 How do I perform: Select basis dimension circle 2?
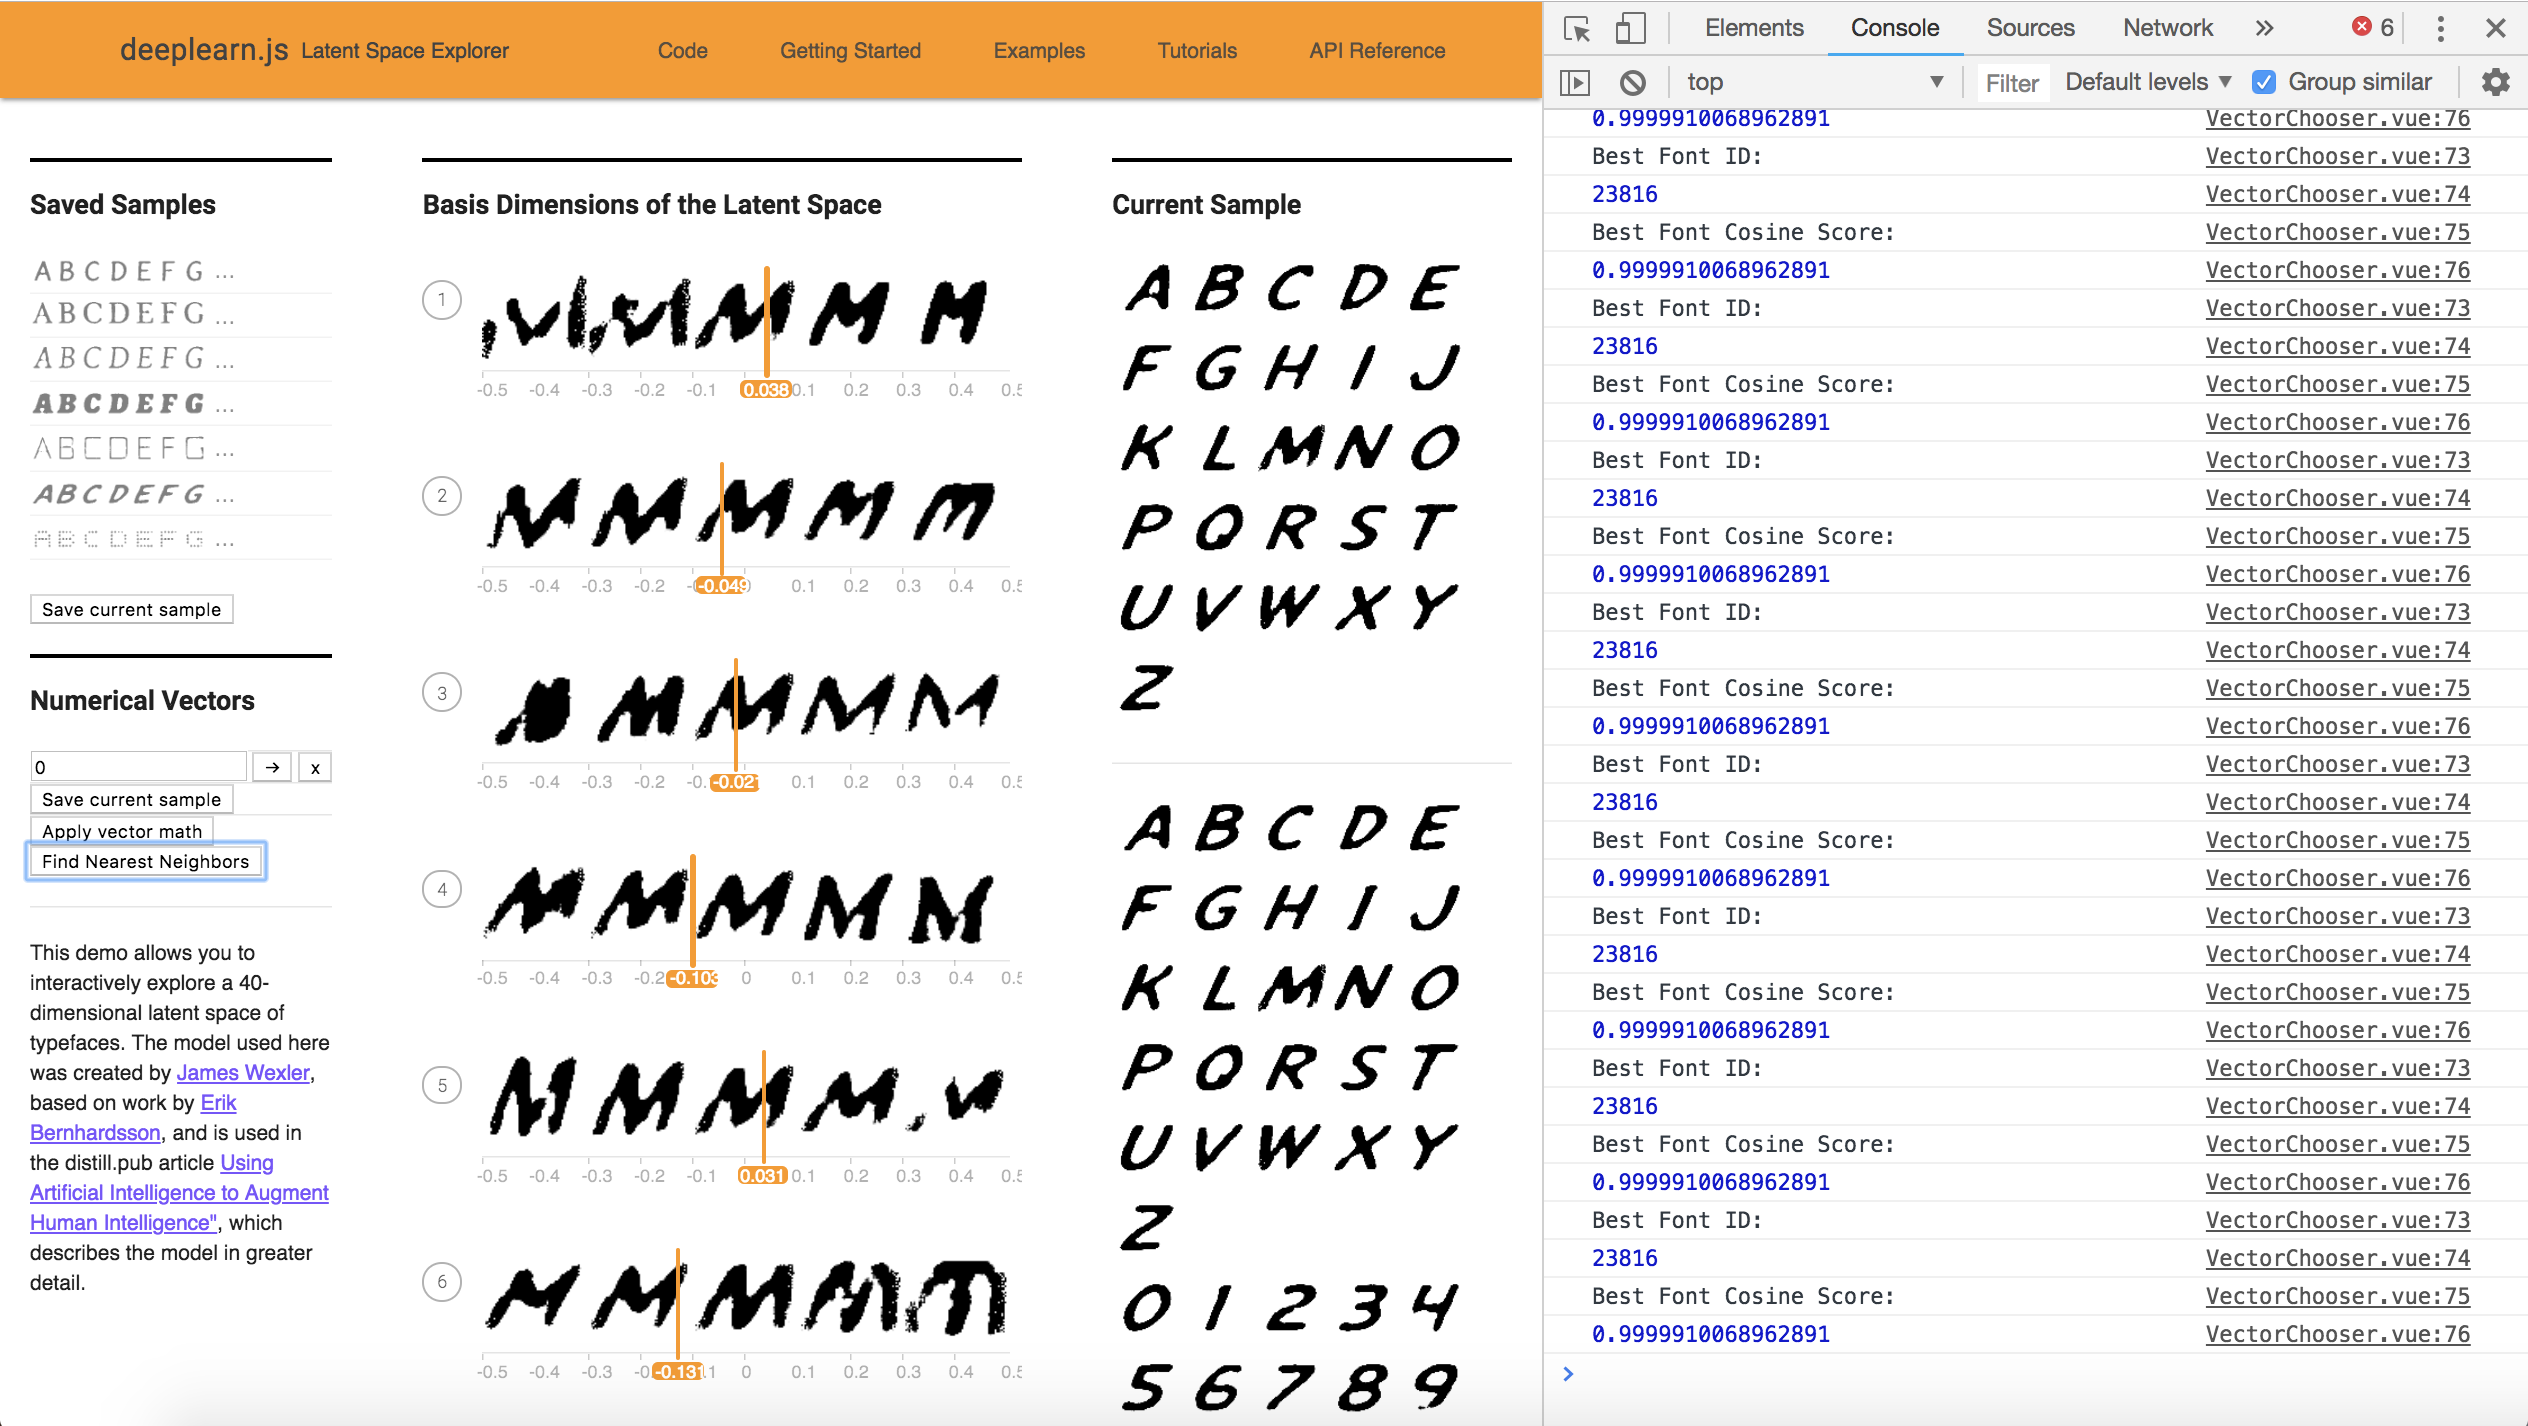click(442, 495)
